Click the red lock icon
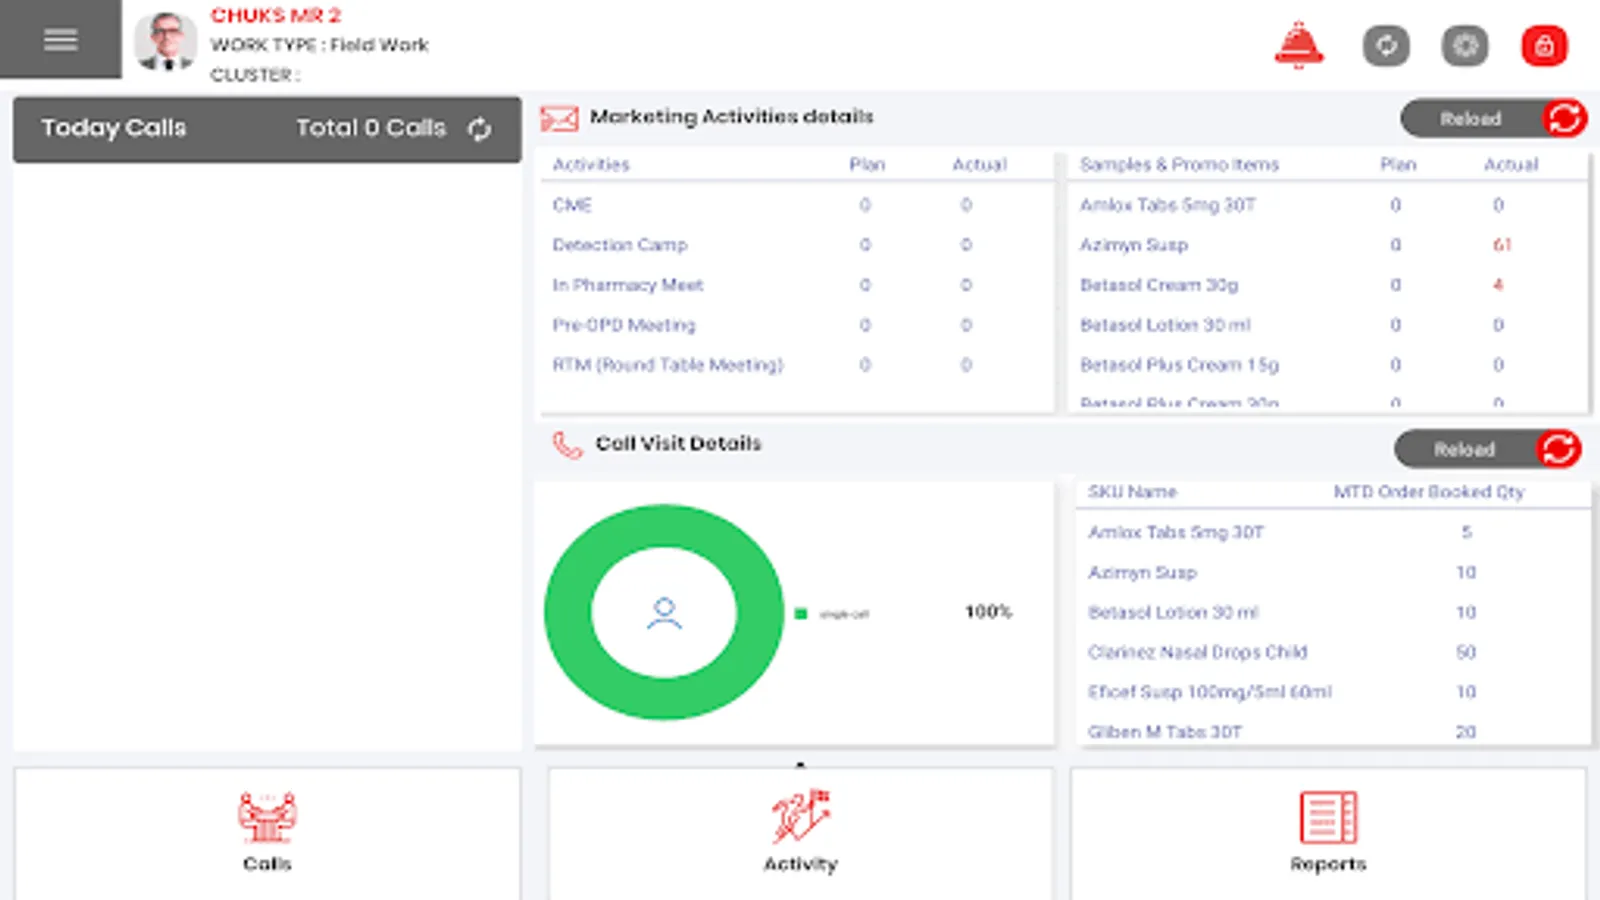The height and width of the screenshot is (900, 1600). 1544,45
